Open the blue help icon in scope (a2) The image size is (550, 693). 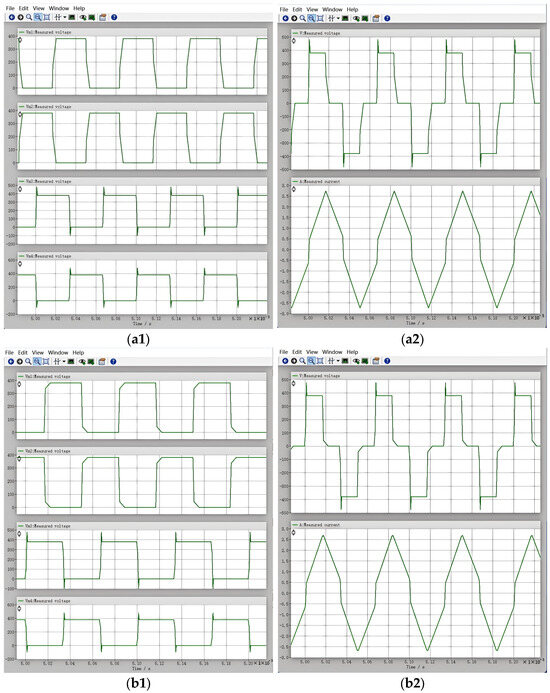387,18
